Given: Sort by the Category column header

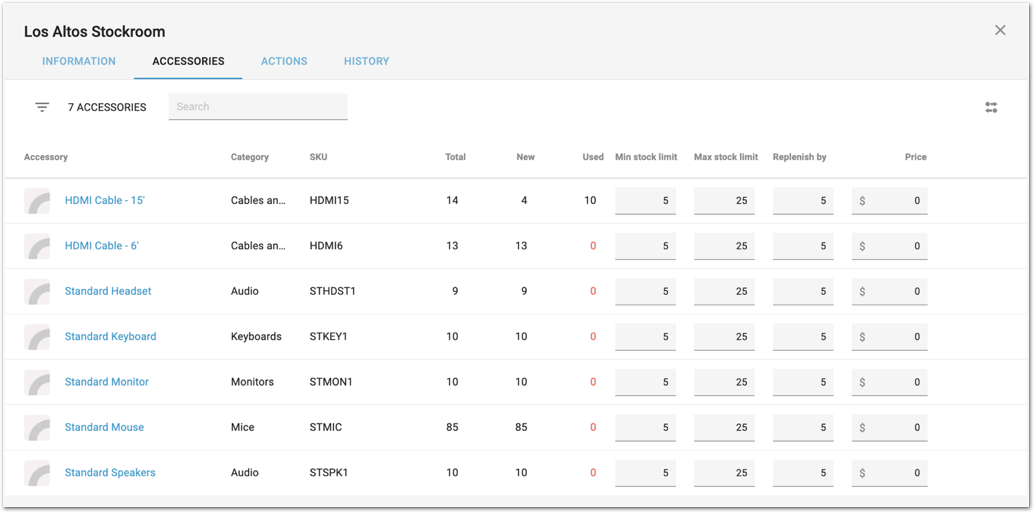Looking at the screenshot, I should coord(249,157).
